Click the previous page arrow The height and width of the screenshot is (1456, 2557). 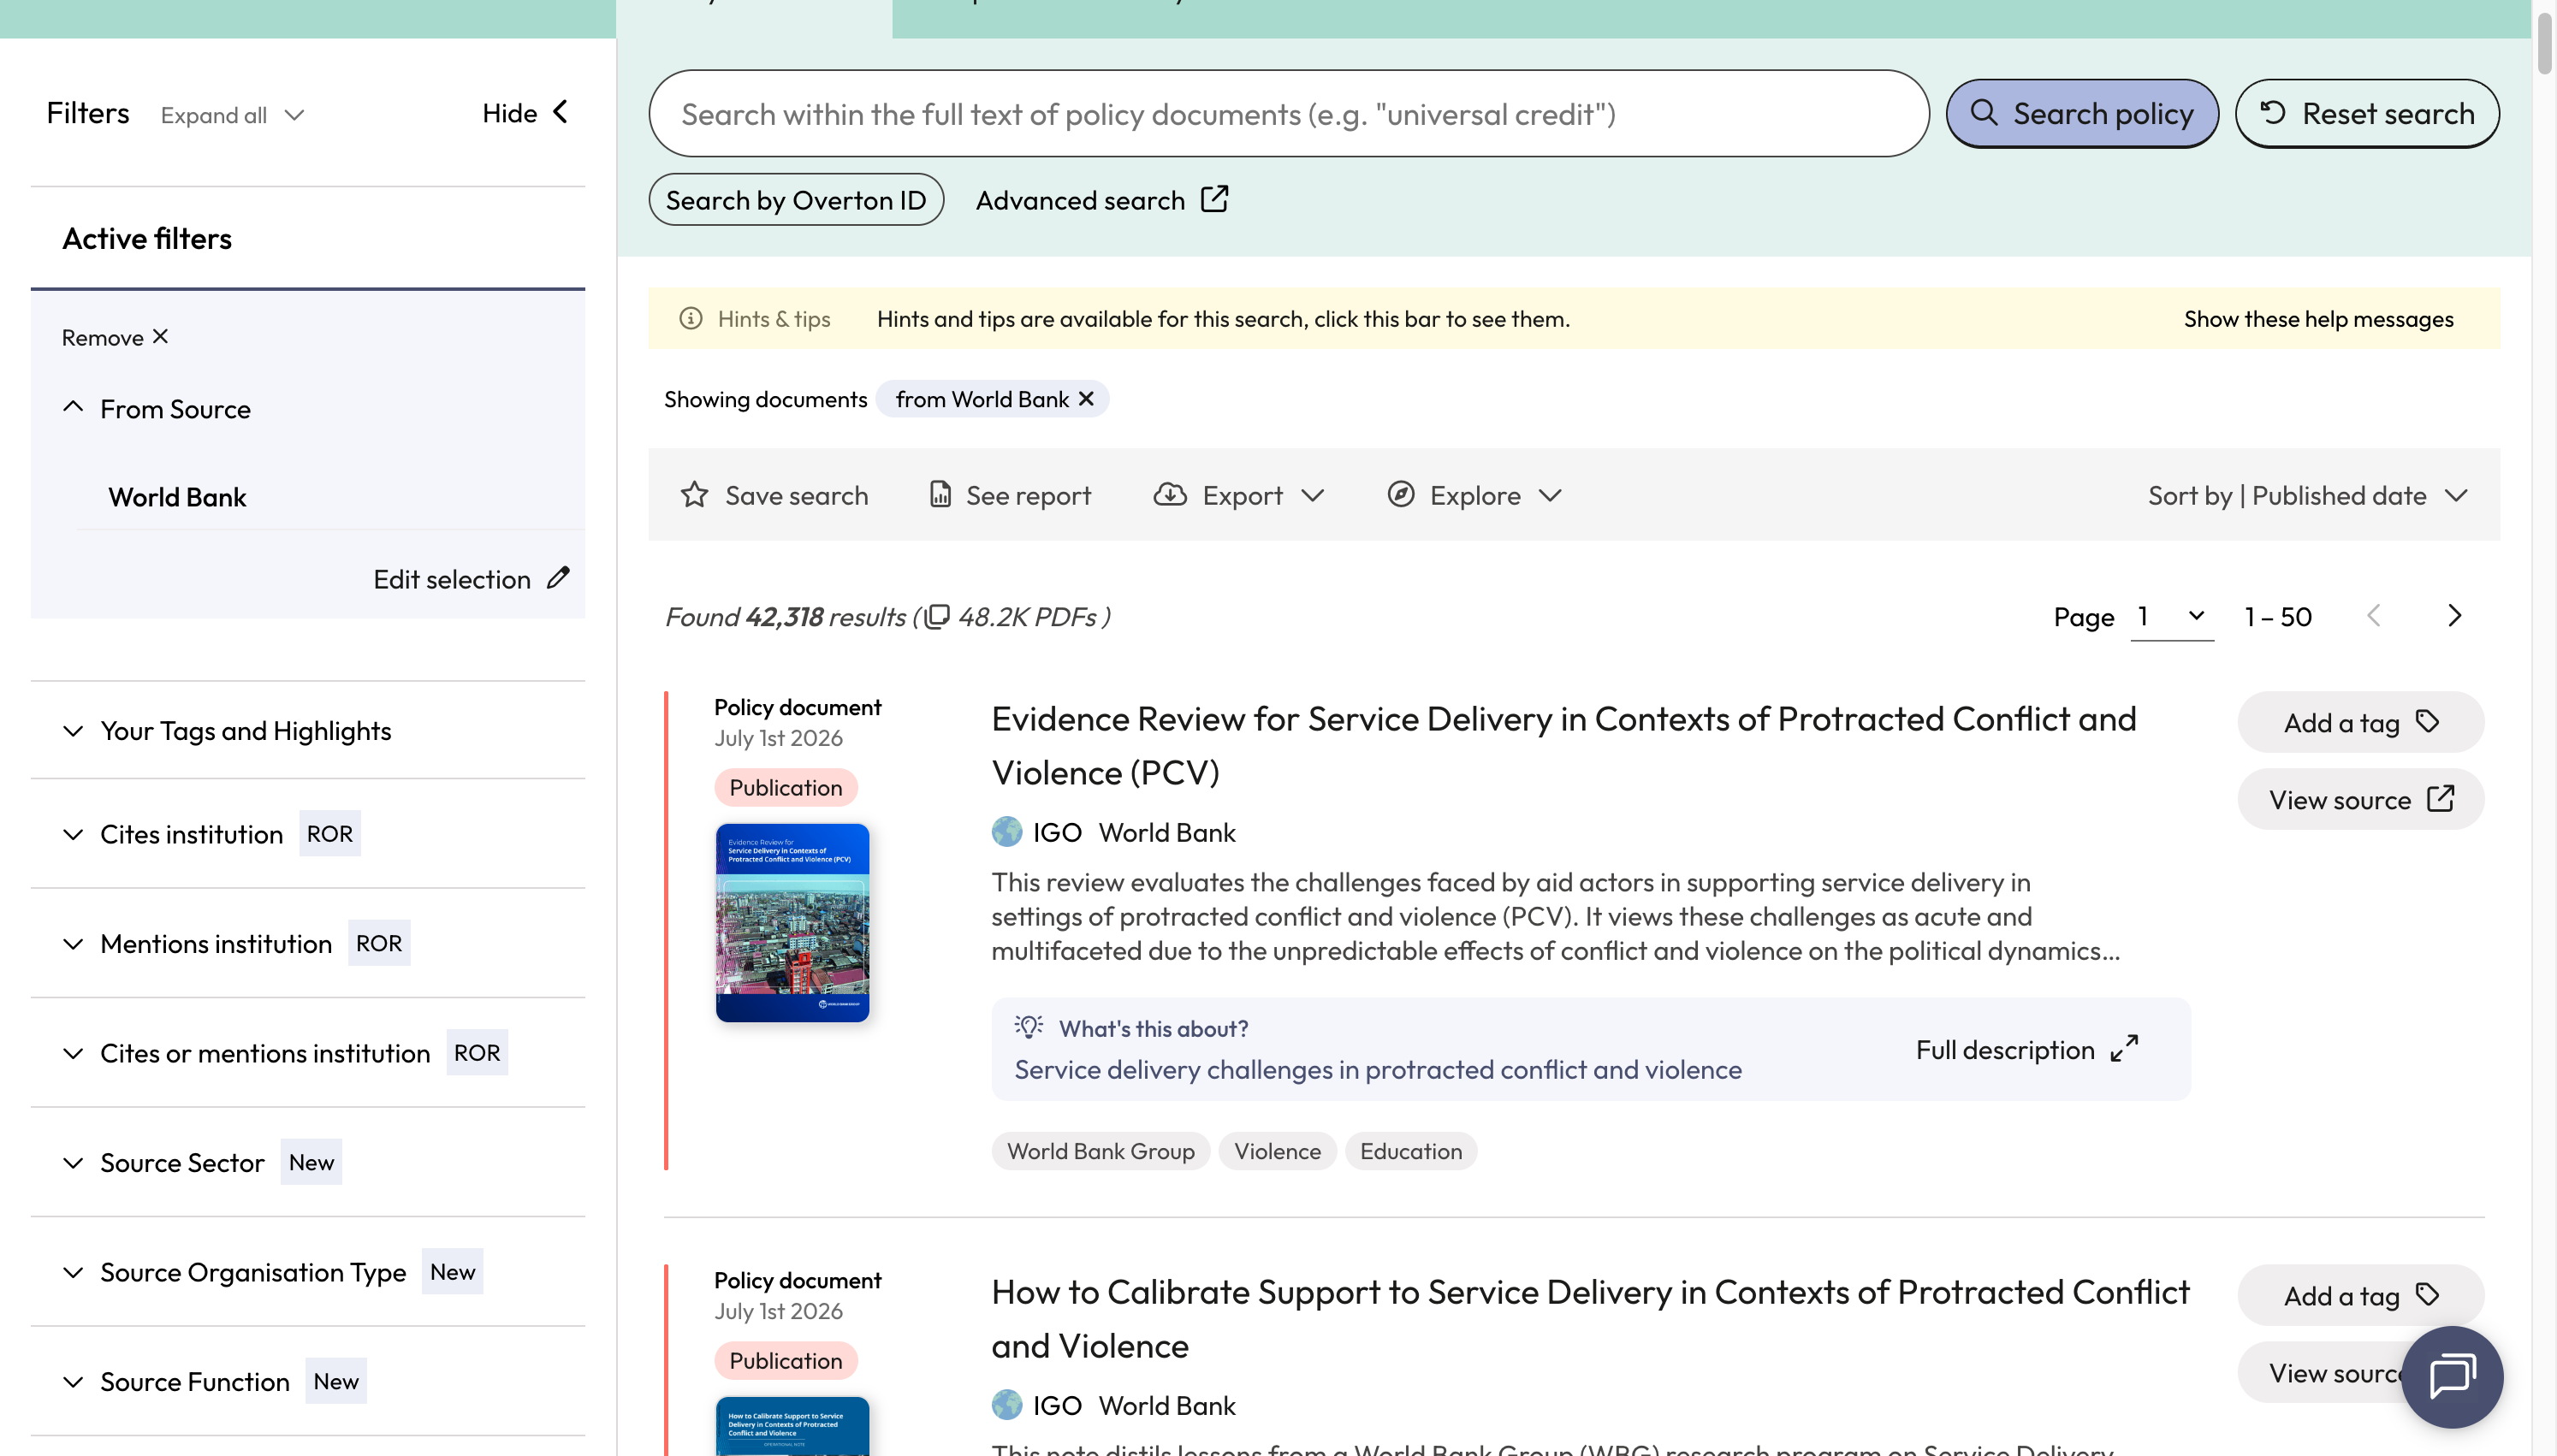click(2374, 616)
